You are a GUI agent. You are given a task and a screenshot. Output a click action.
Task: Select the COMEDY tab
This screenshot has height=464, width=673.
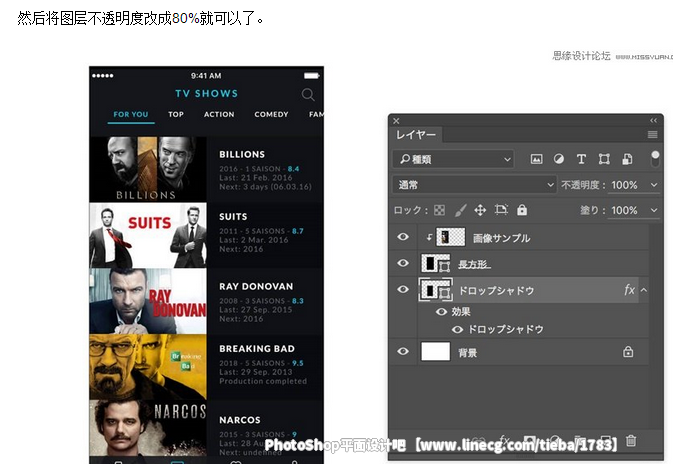pyautogui.click(x=271, y=115)
